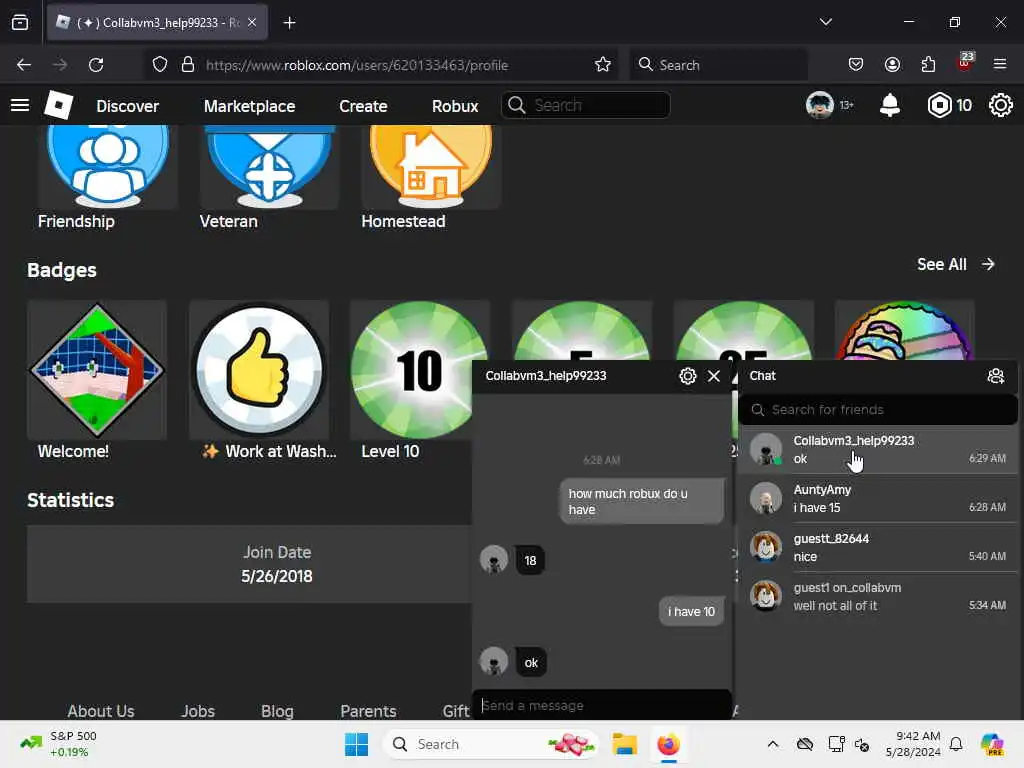Viewport: 1024px width, 768px height.
Task: Open a new browser tab
Action: tap(289, 23)
